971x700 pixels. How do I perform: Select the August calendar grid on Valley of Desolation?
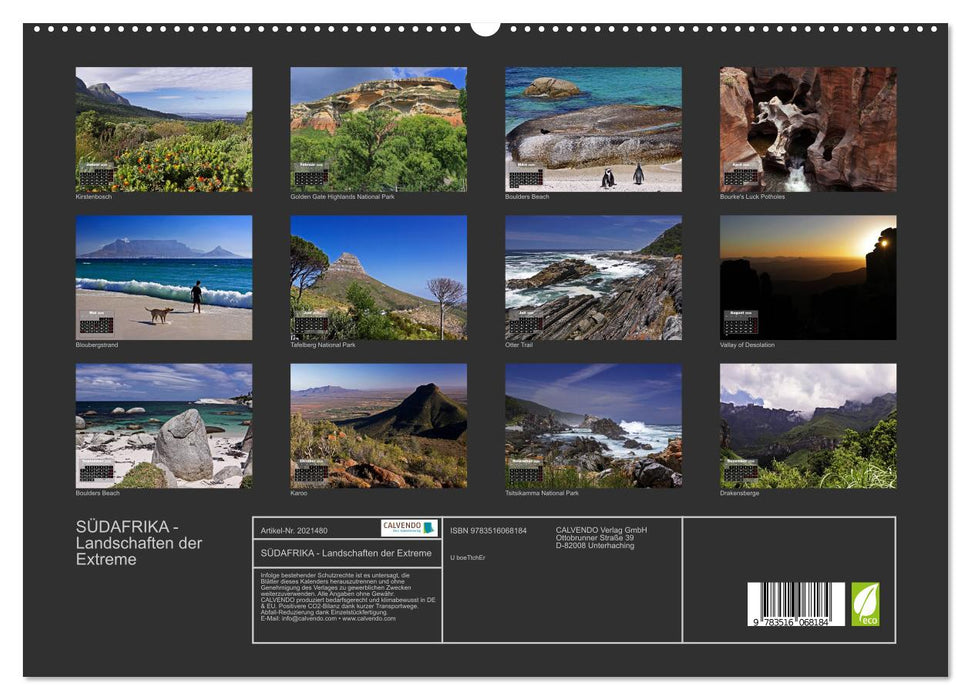[742, 322]
